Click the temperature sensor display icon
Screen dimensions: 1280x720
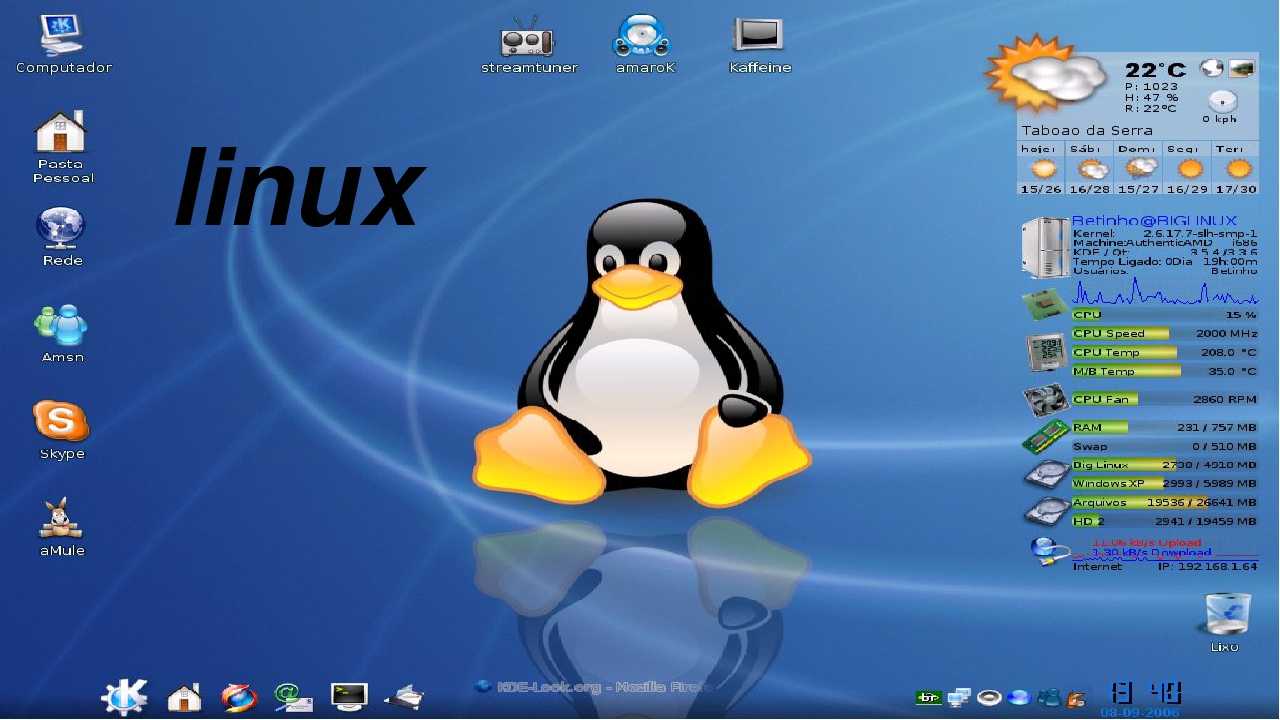1046,353
